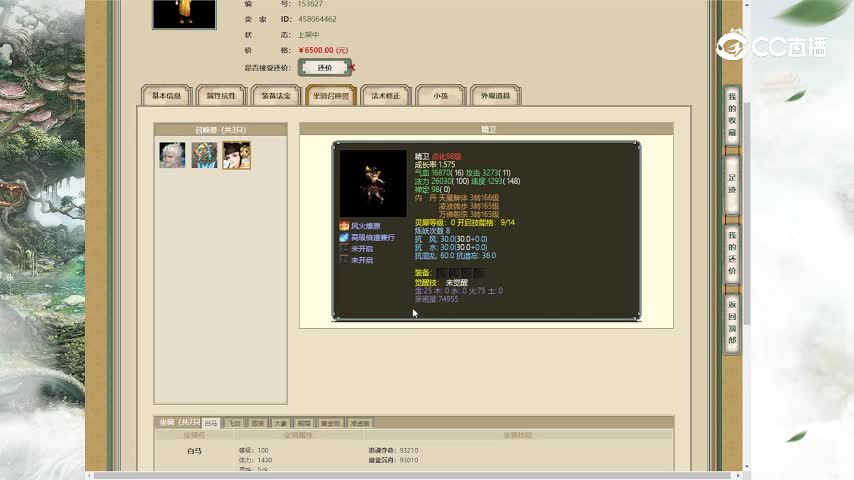Click the scrollbar down arrow
This screenshot has width=854, height=480.
(x=747, y=467)
